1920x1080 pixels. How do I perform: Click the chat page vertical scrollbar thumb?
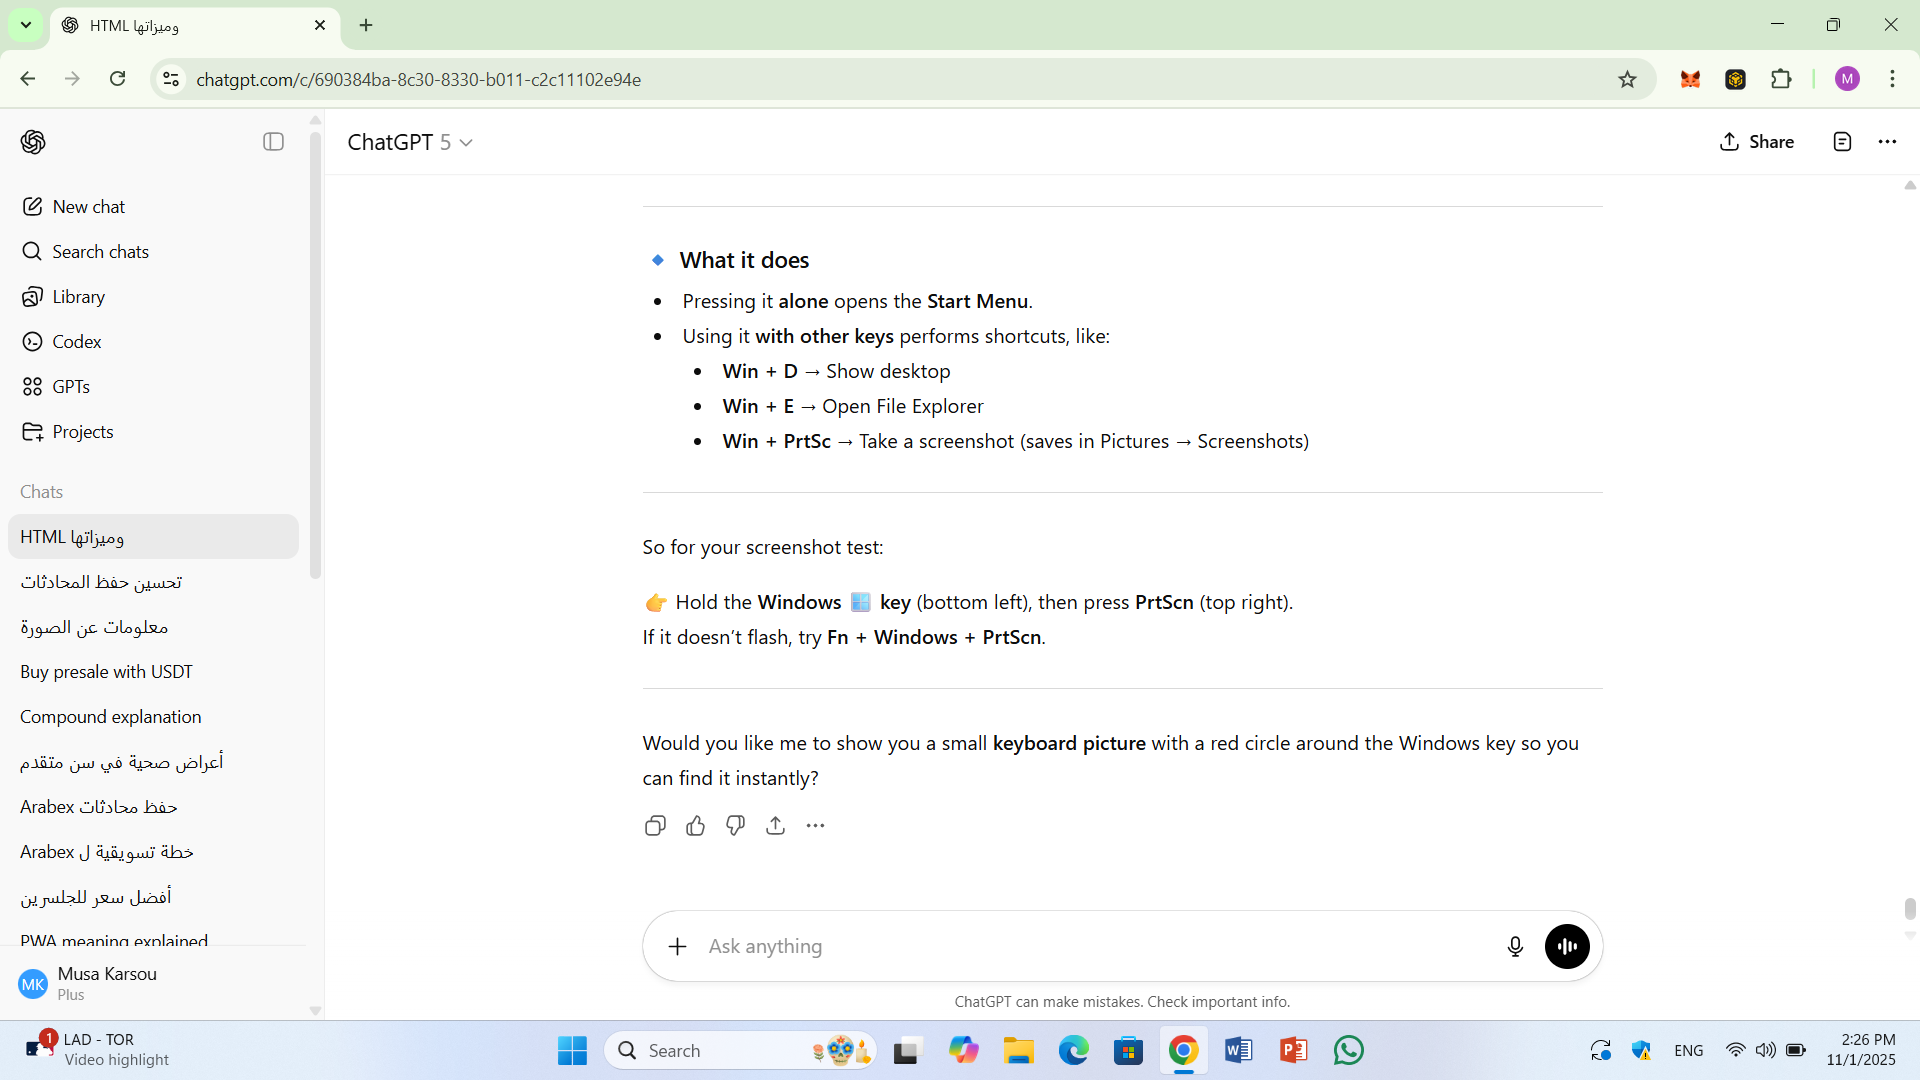click(1910, 908)
